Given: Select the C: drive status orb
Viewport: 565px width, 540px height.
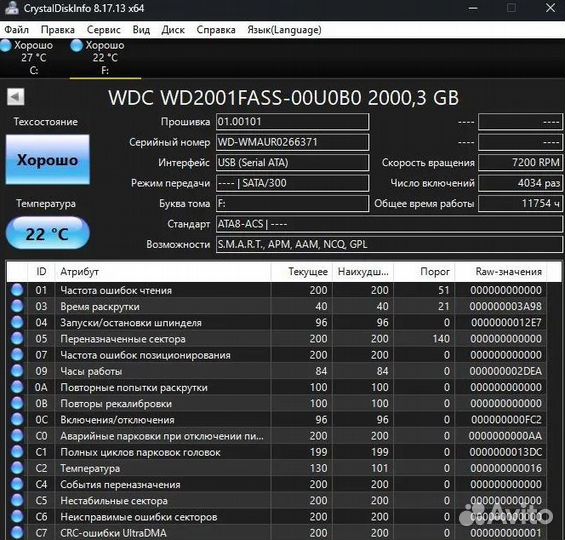Looking at the screenshot, I should click(6, 45).
